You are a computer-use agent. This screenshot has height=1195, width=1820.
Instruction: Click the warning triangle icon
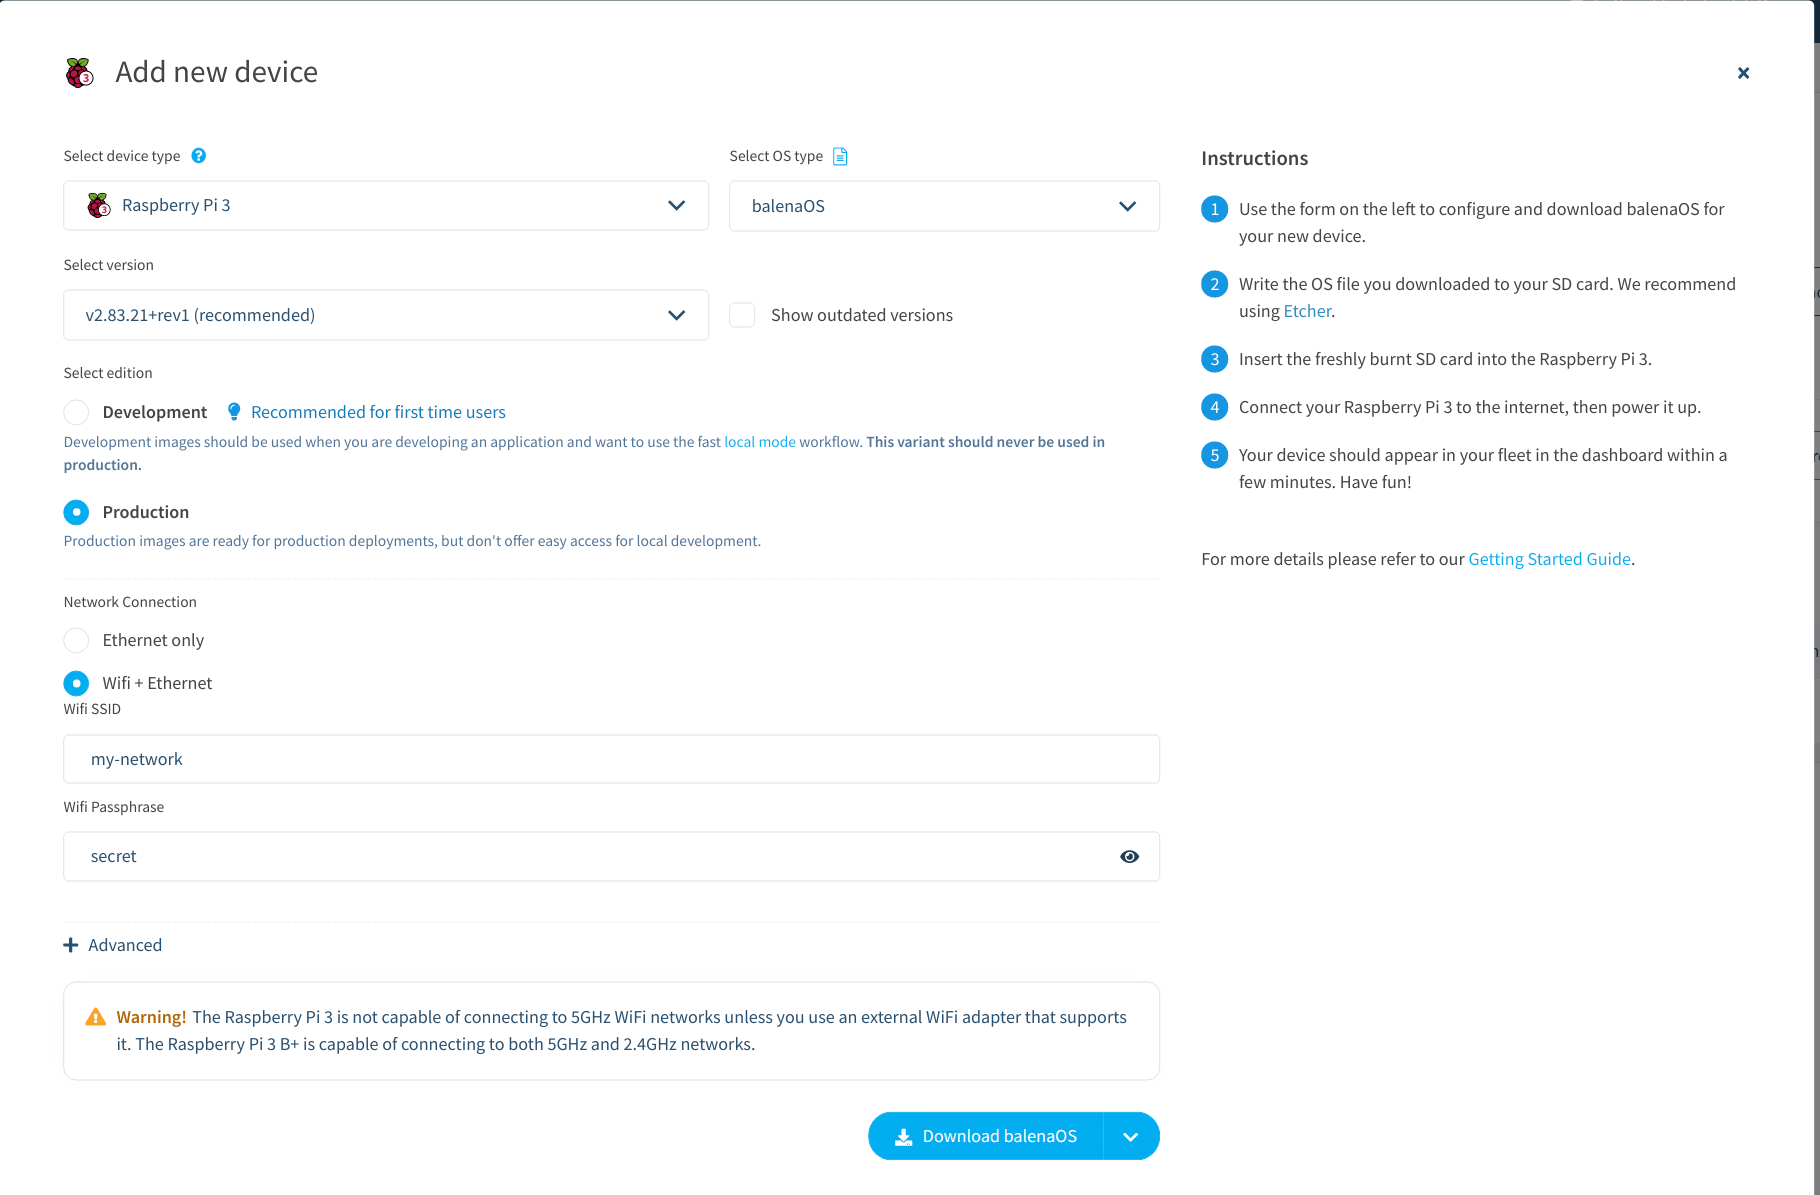[96, 1017]
